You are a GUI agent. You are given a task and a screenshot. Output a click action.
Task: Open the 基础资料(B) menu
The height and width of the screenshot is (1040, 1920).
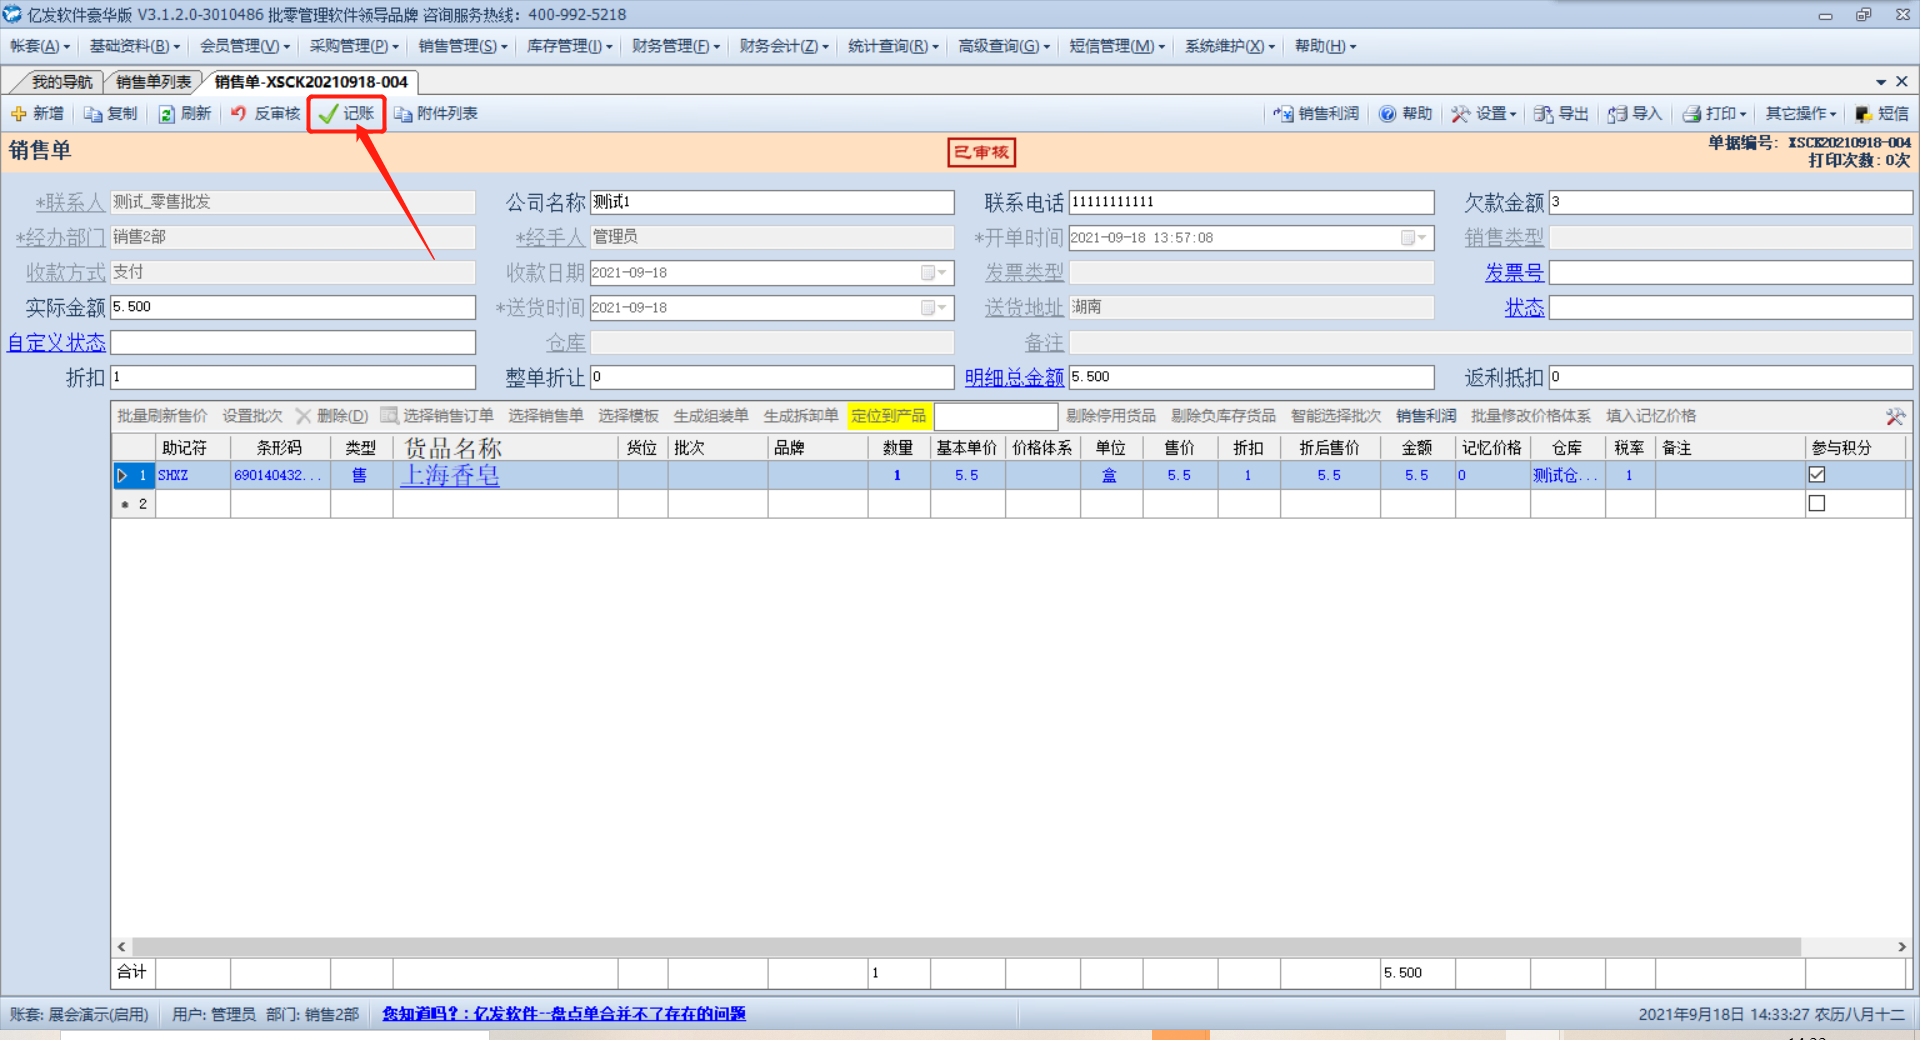pyautogui.click(x=135, y=46)
